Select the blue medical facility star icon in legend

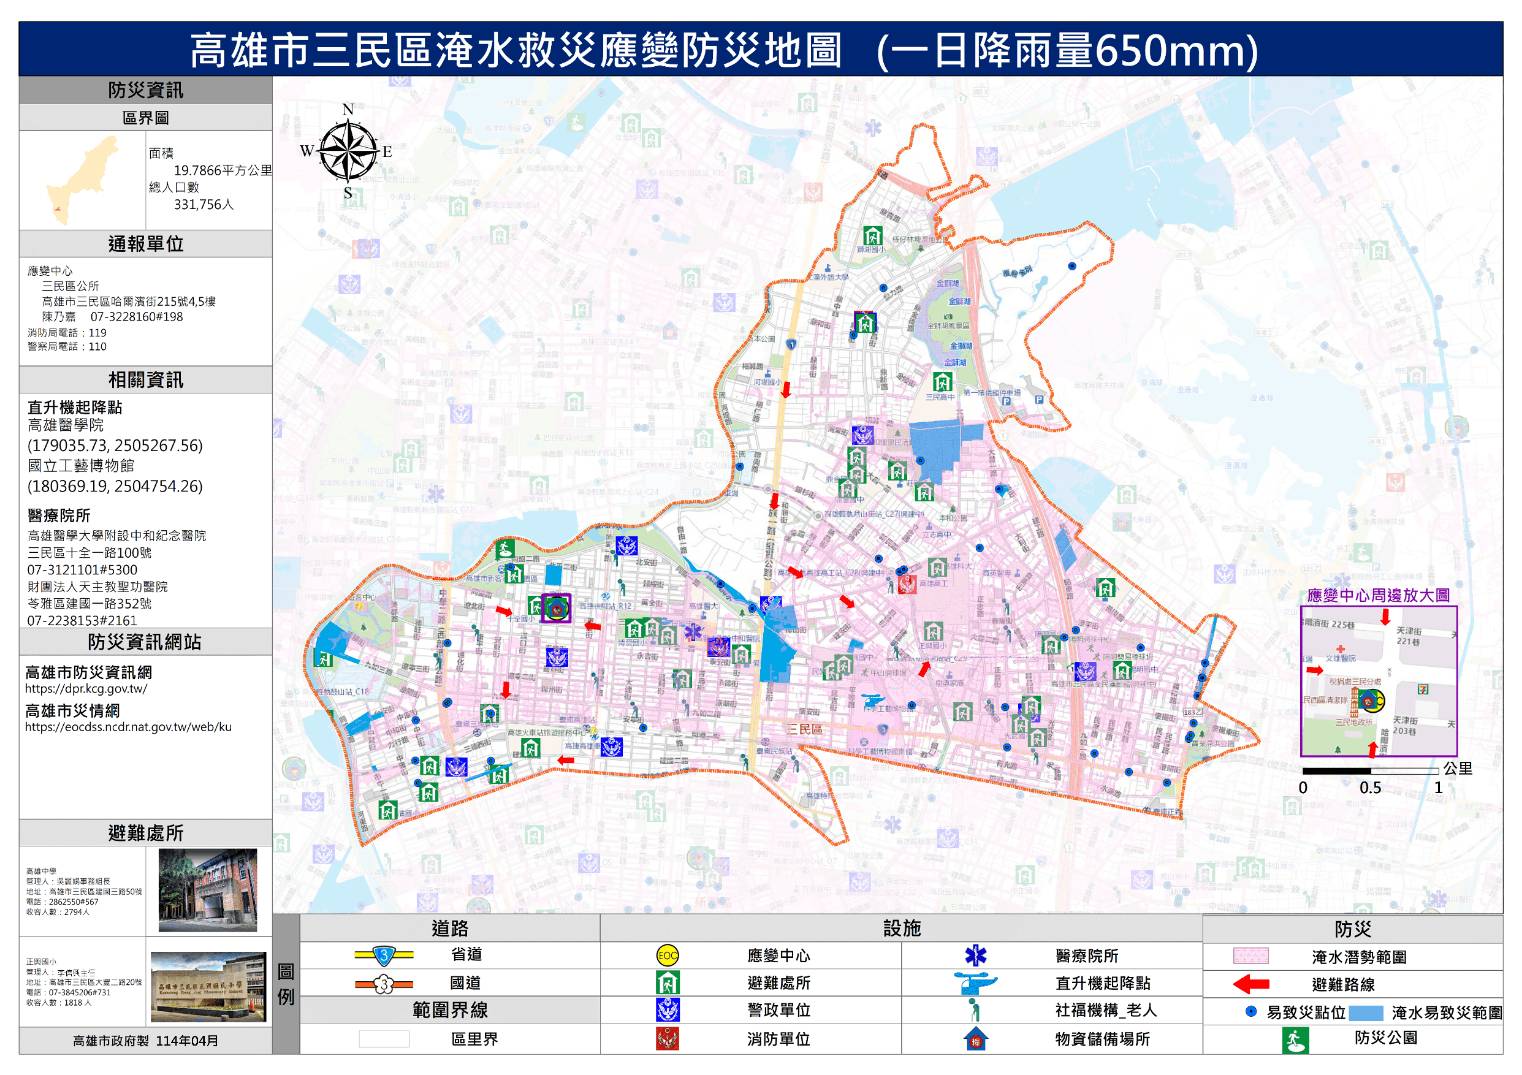[975, 956]
